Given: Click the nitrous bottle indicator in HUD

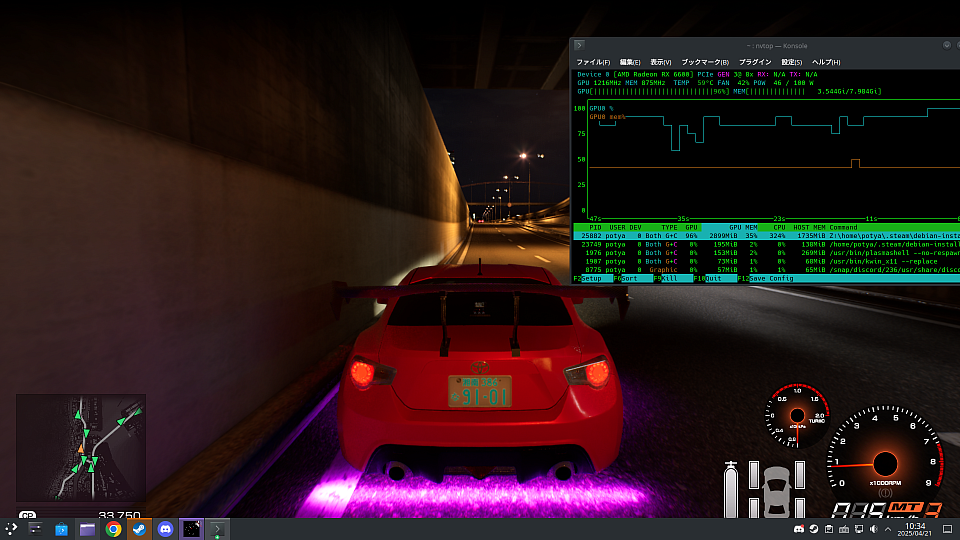Looking at the screenshot, I should point(730,490).
